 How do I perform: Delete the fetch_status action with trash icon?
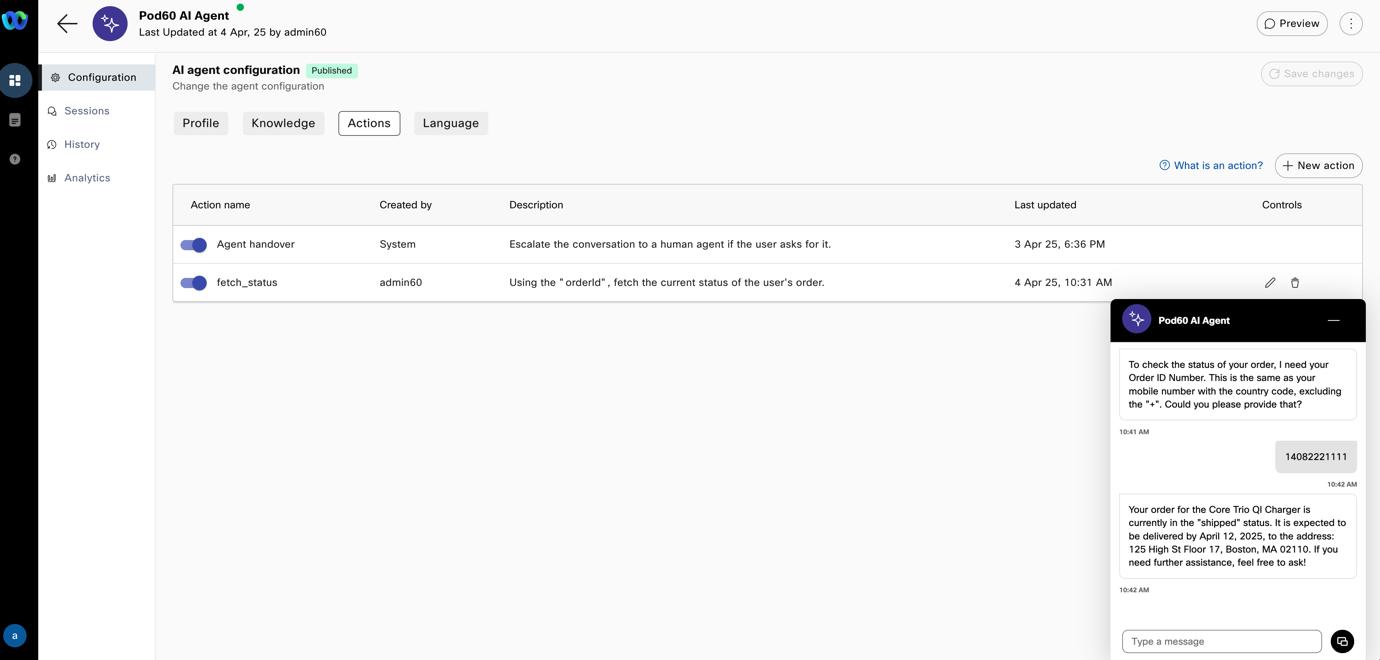[x=1295, y=283]
